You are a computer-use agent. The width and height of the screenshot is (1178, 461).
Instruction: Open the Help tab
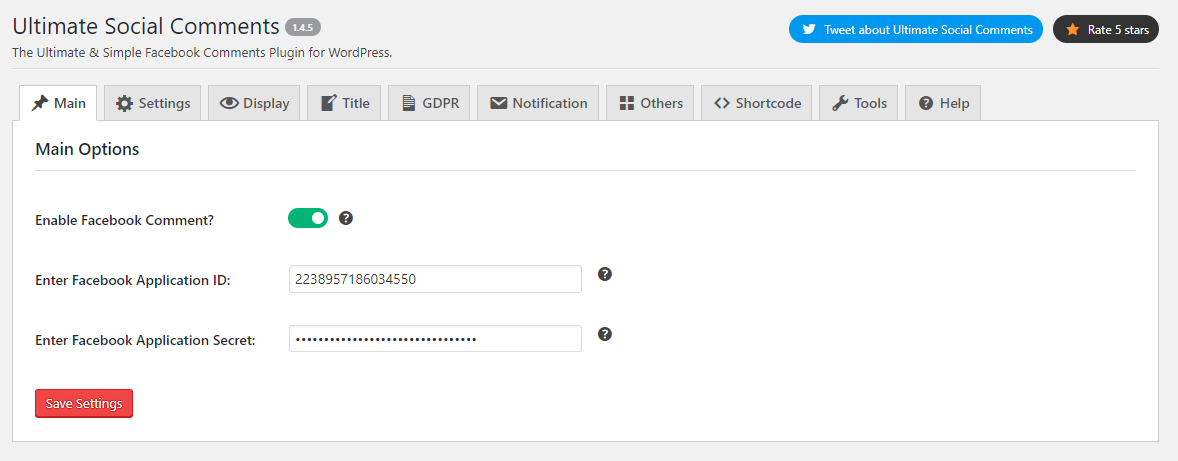[943, 103]
